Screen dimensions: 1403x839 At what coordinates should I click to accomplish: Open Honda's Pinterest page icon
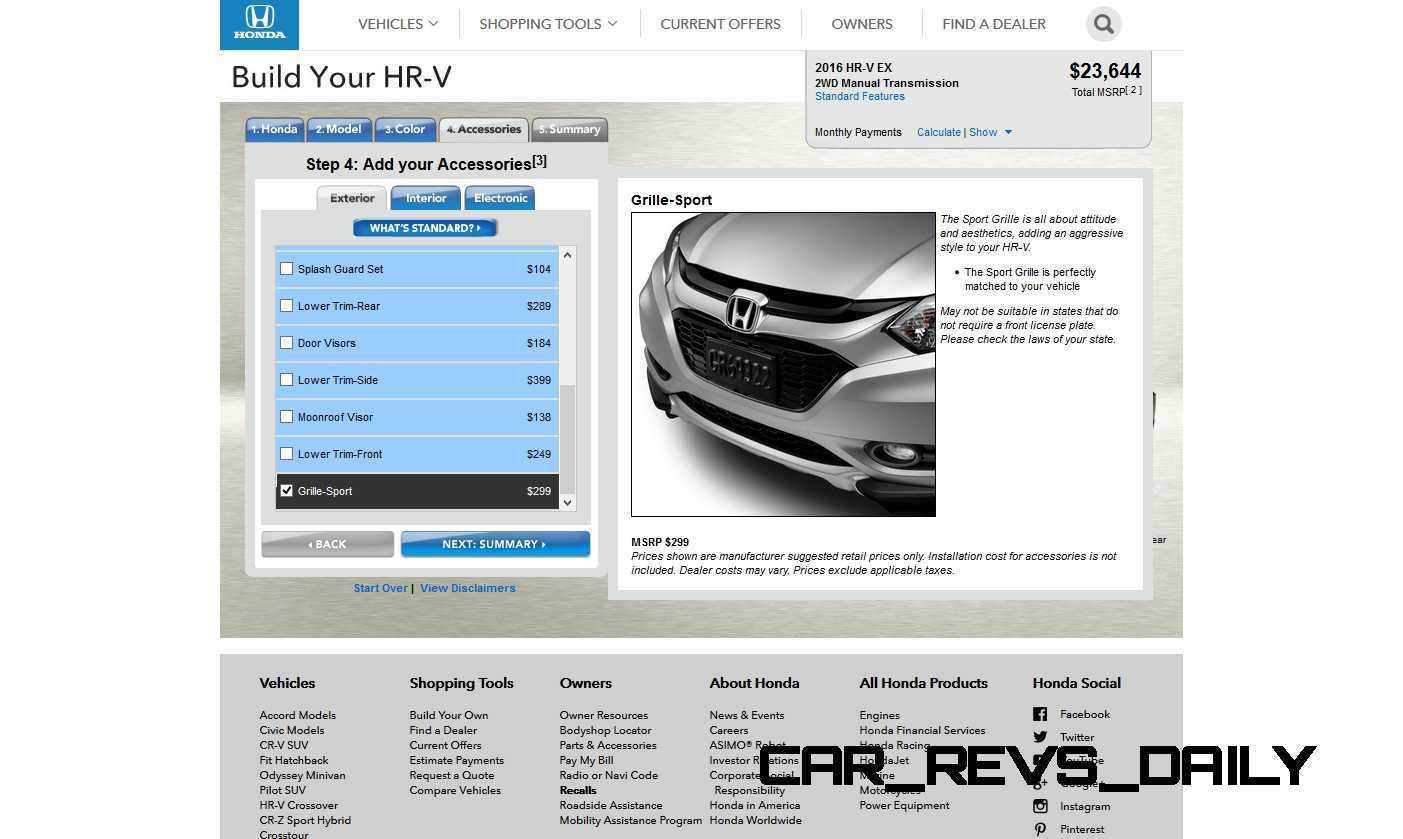pyautogui.click(x=1040, y=829)
